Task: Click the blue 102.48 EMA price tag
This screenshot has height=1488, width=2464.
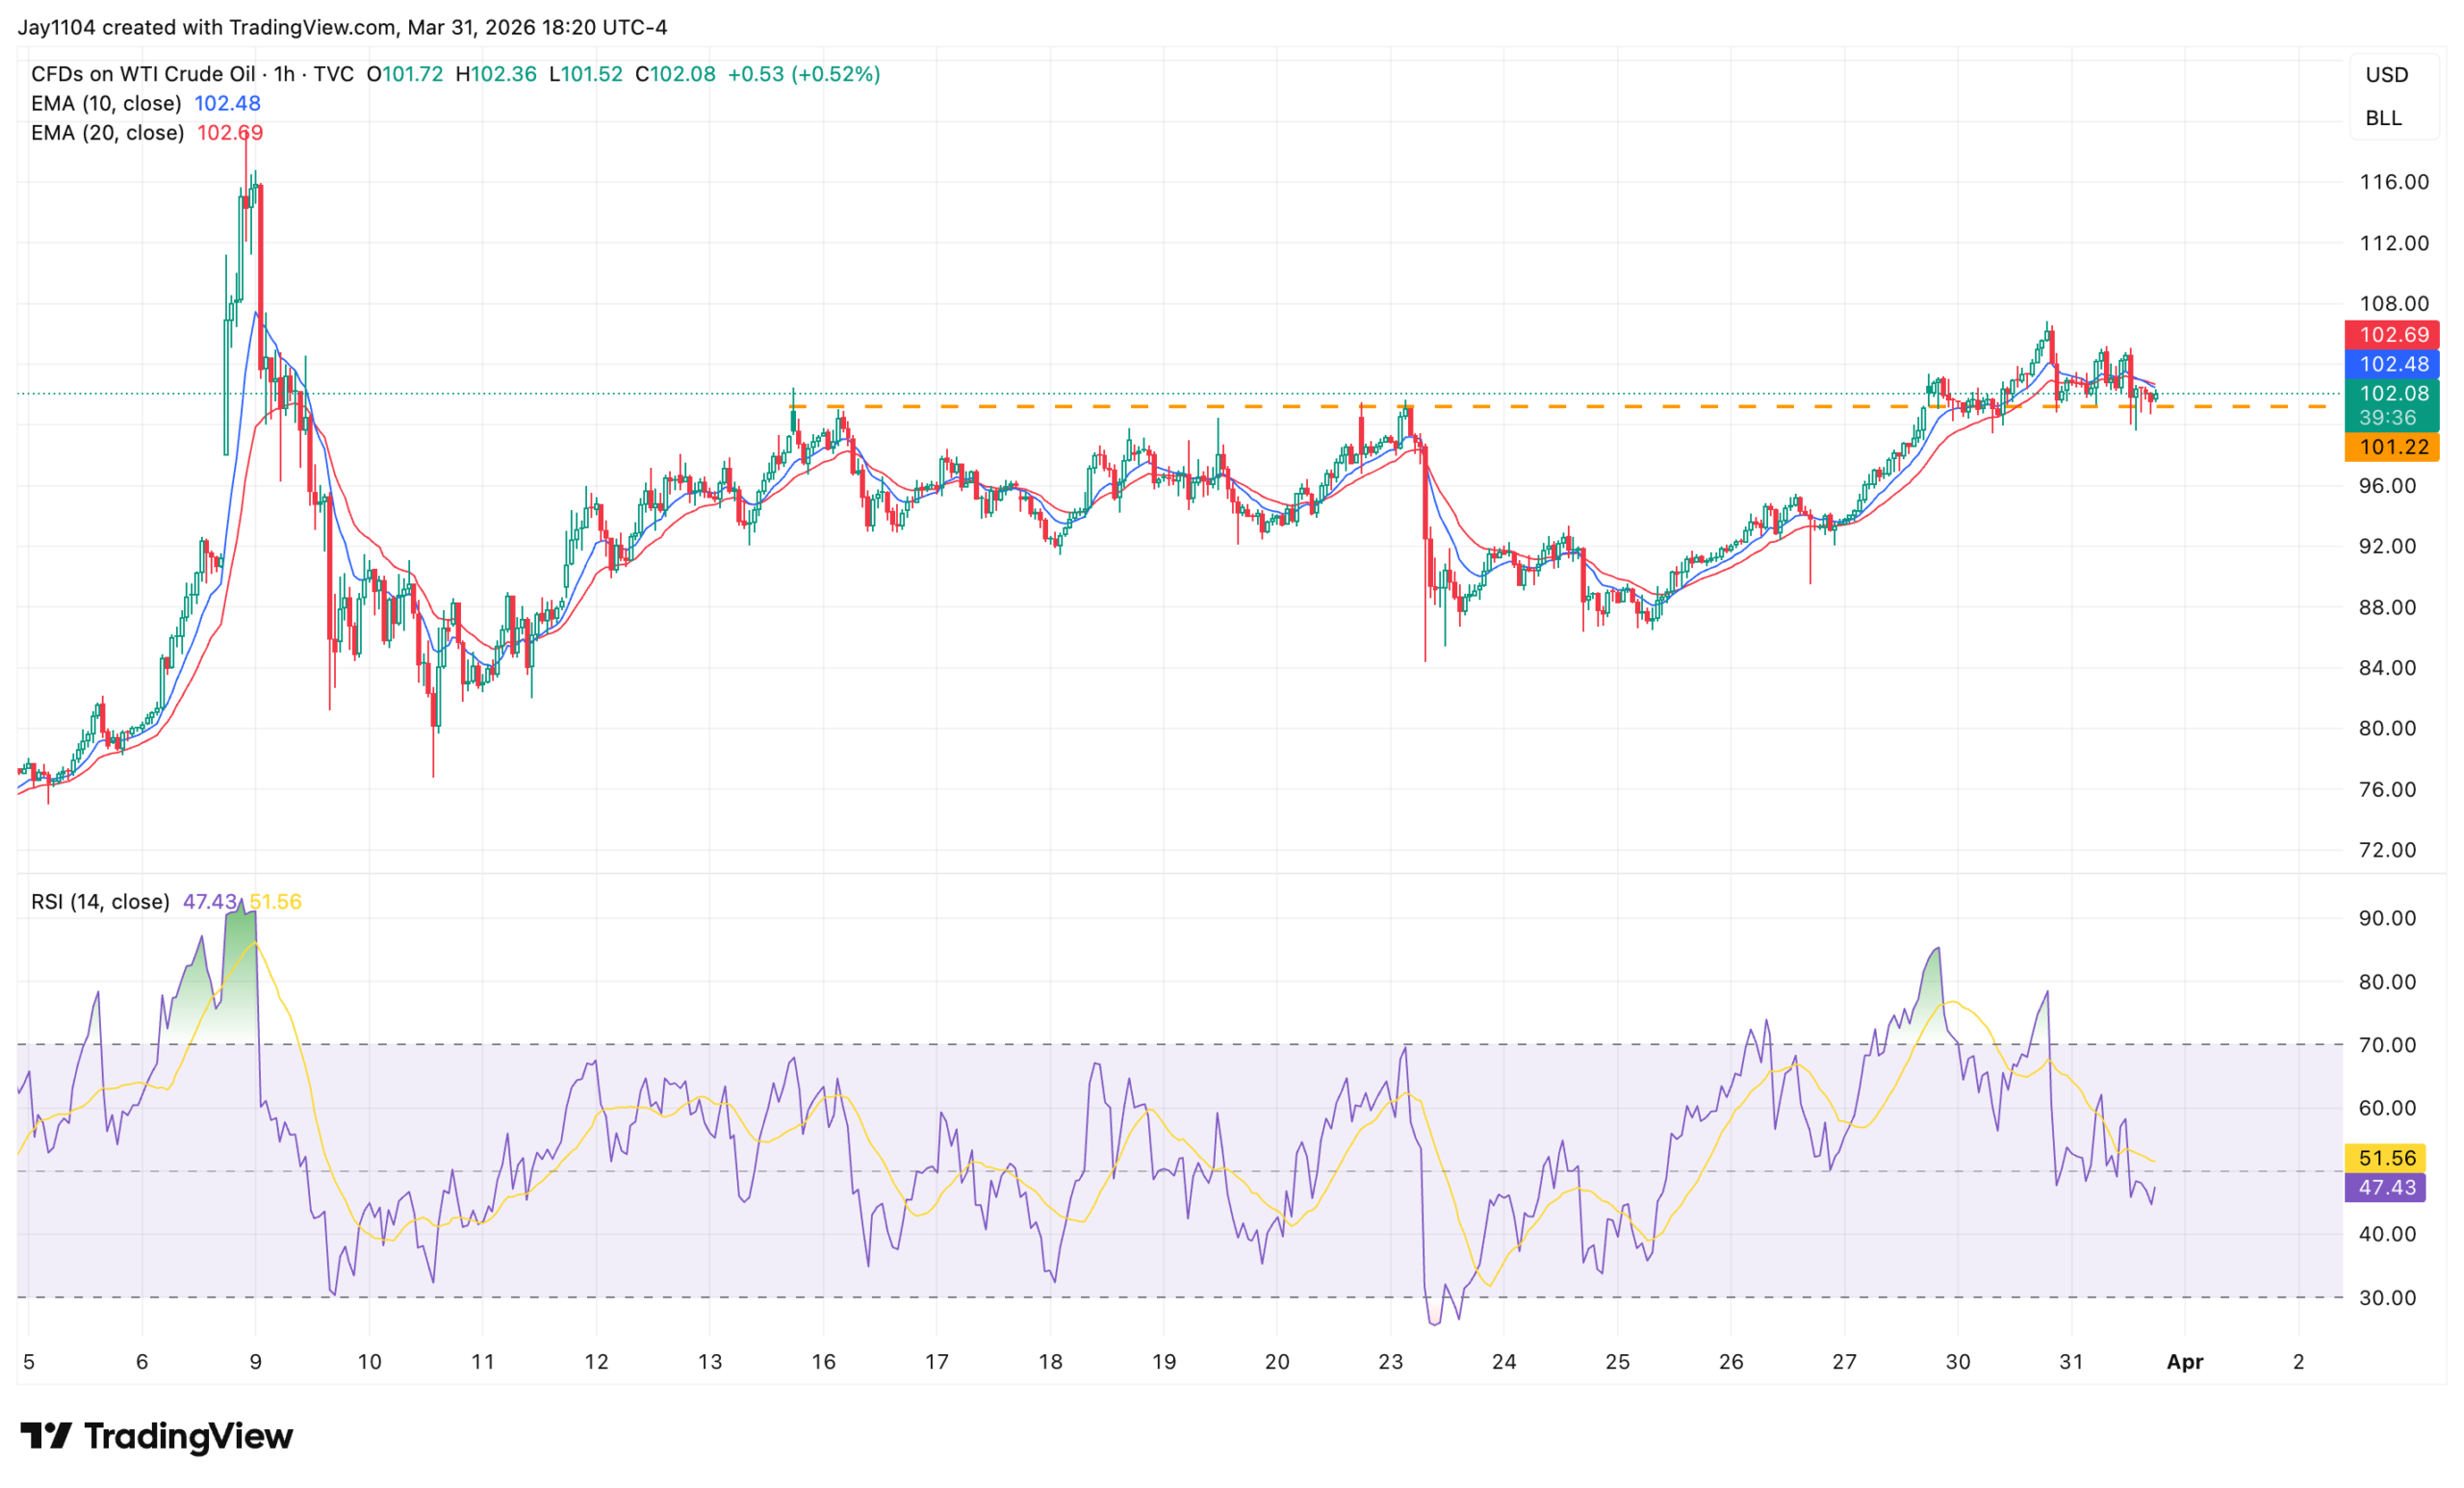Action: tap(2392, 364)
